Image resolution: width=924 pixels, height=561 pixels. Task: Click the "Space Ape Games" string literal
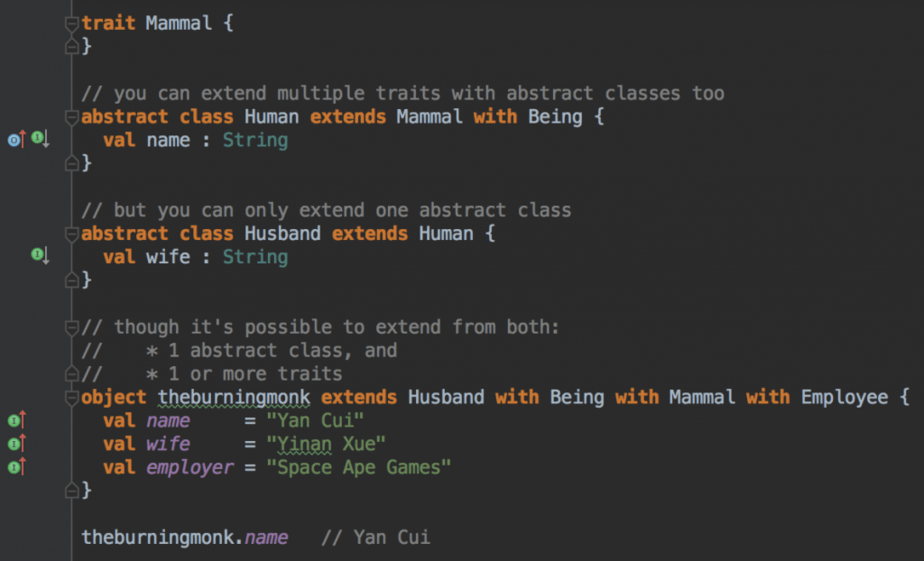click(359, 467)
